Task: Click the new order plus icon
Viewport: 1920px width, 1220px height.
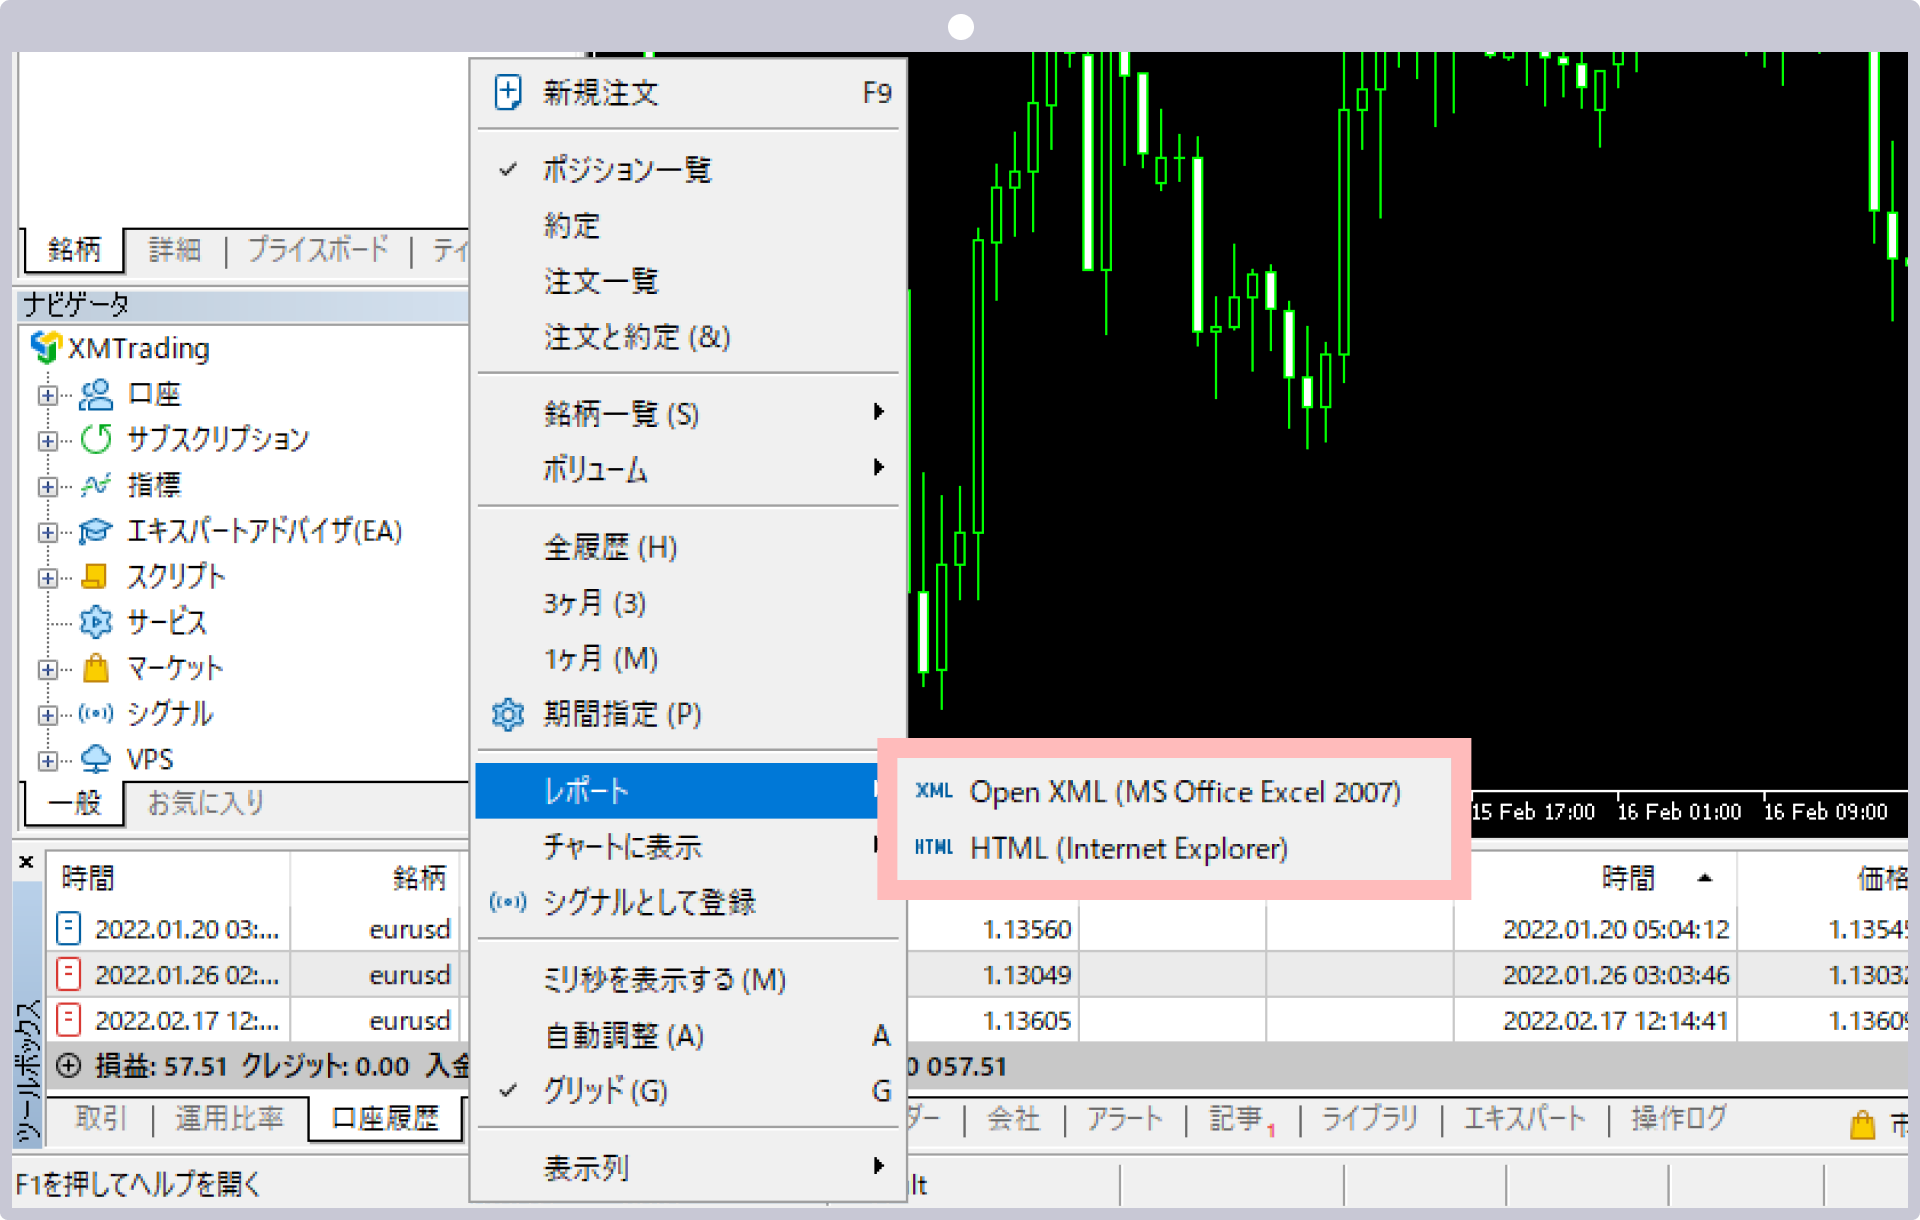Action: tap(508, 92)
